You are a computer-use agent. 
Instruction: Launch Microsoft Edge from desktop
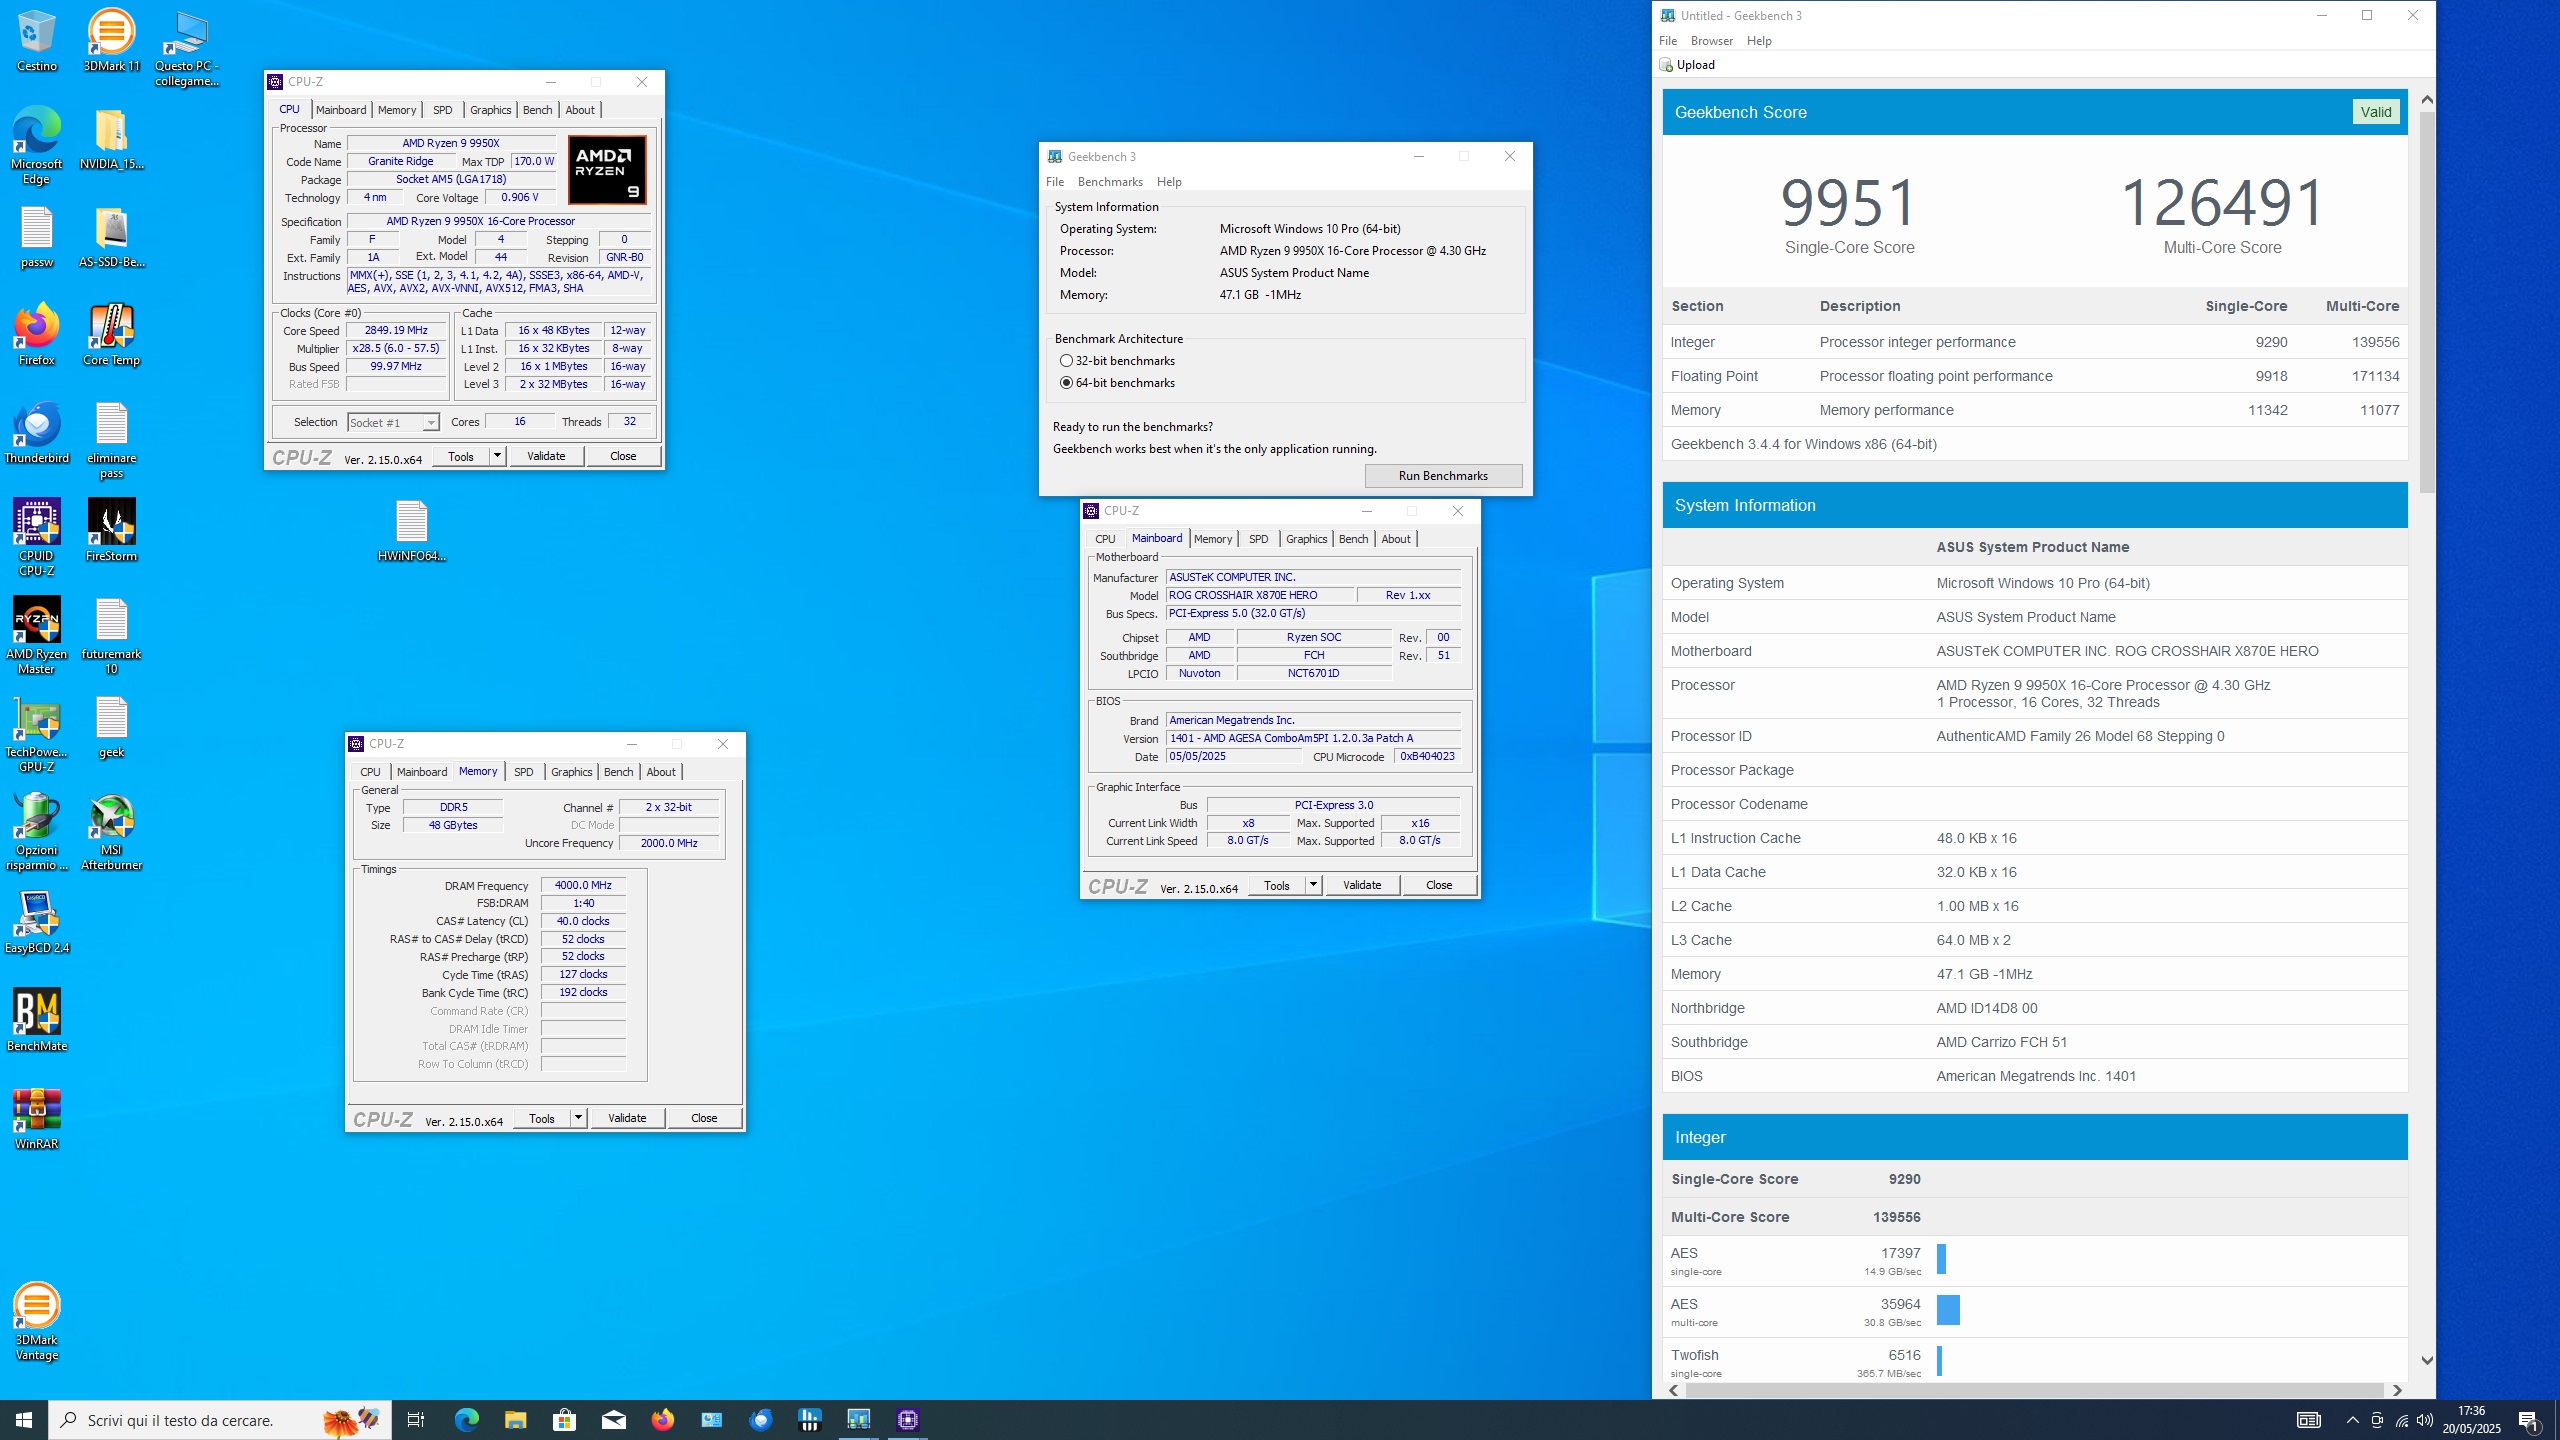click(37, 145)
